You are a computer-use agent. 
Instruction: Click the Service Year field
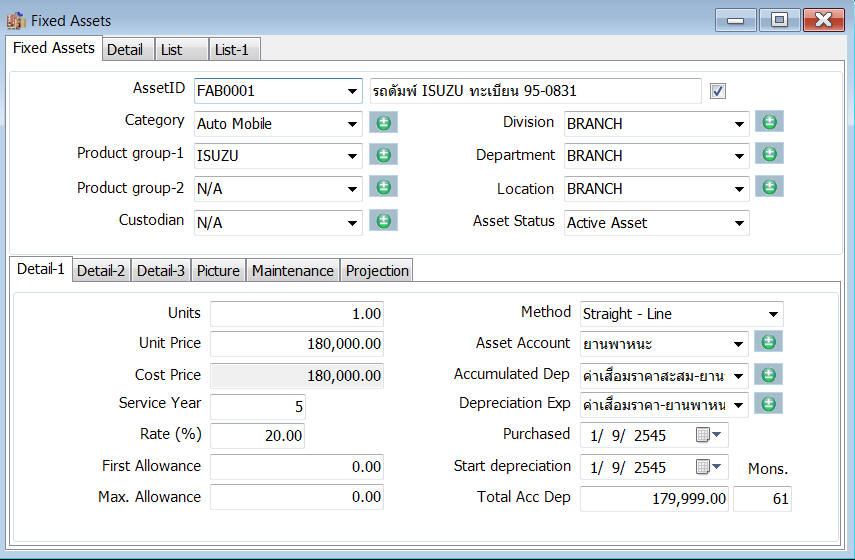click(x=257, y=406)
